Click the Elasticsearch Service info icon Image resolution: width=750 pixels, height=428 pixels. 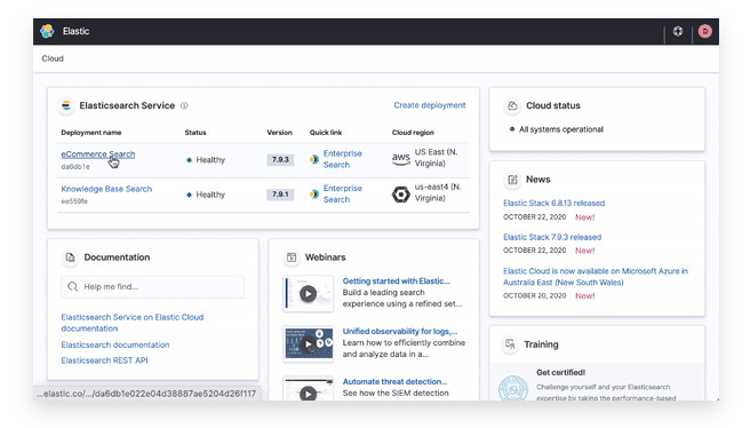(x=184, y=106)
